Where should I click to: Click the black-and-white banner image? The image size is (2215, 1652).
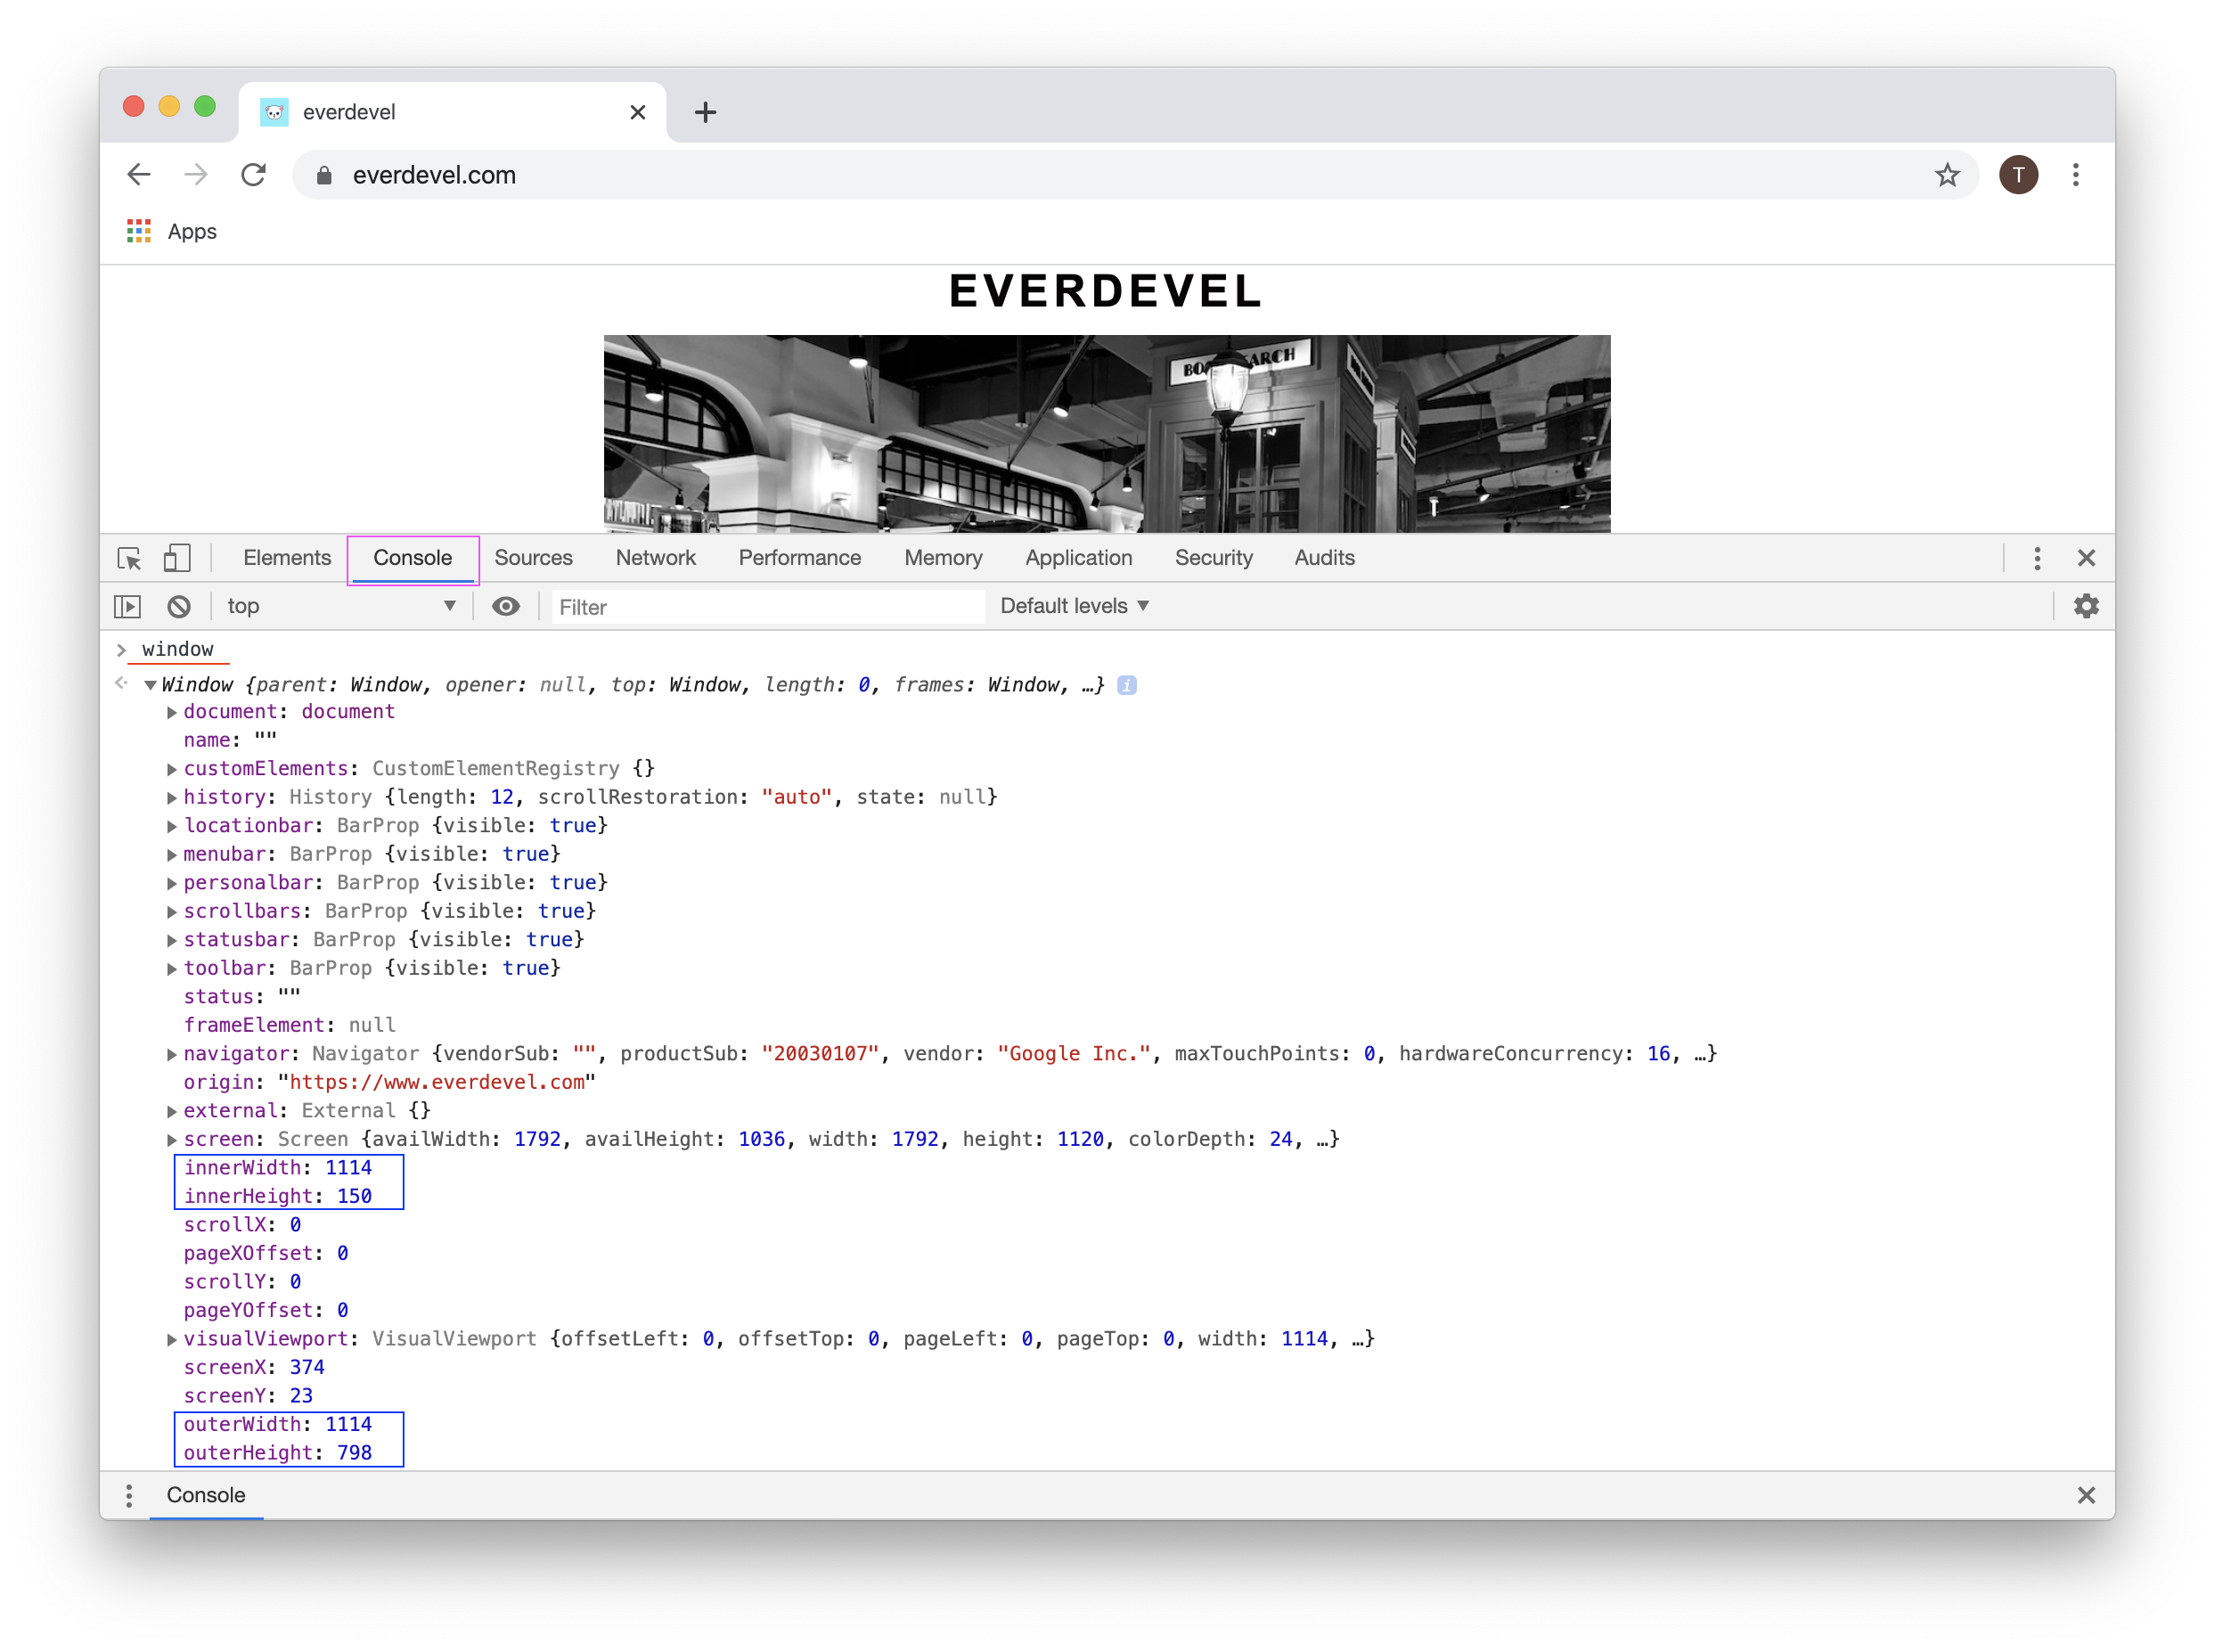1106,433
